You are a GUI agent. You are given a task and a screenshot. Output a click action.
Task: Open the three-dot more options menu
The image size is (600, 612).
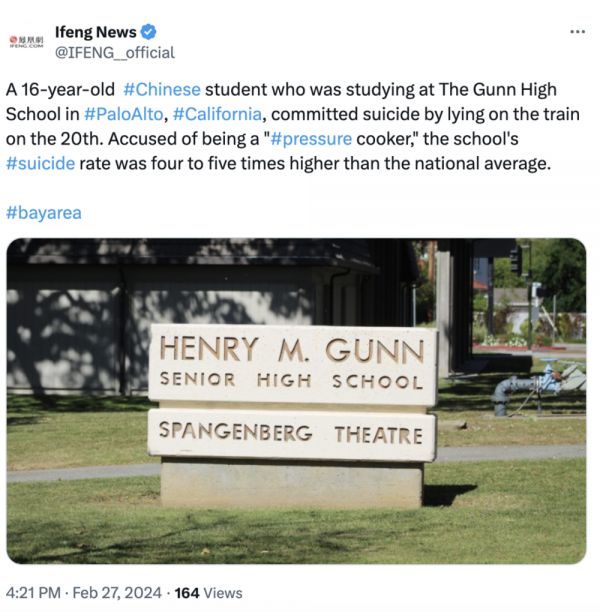click(x=577, y=32)
